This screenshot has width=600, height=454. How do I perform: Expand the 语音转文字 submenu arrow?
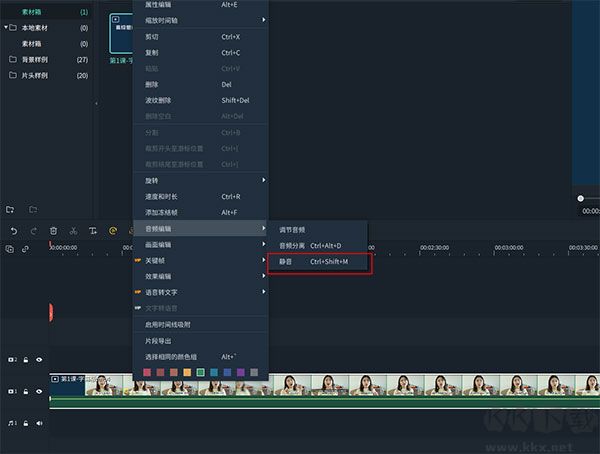[x=264, y=292]
